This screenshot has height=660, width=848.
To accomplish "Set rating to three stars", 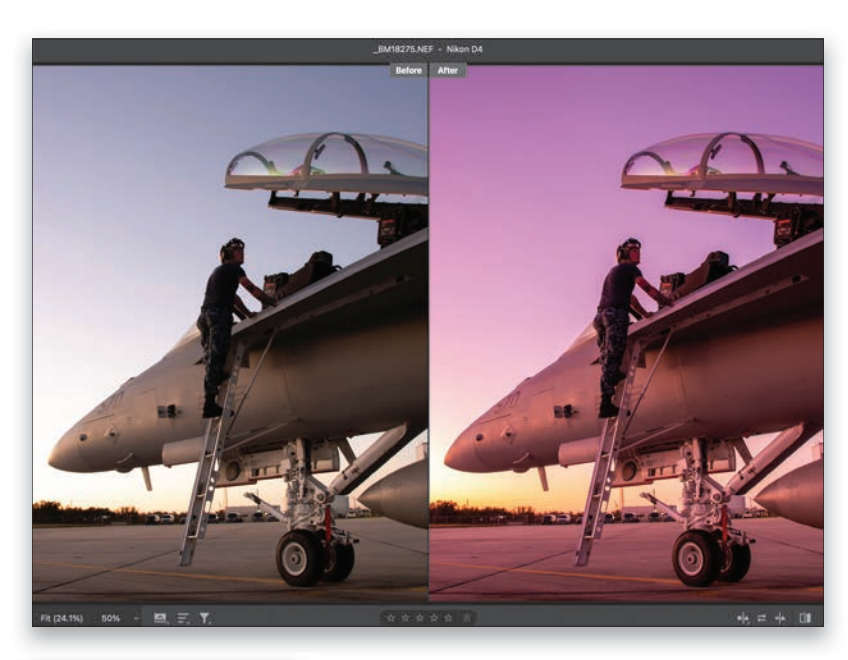I will 419,619.
